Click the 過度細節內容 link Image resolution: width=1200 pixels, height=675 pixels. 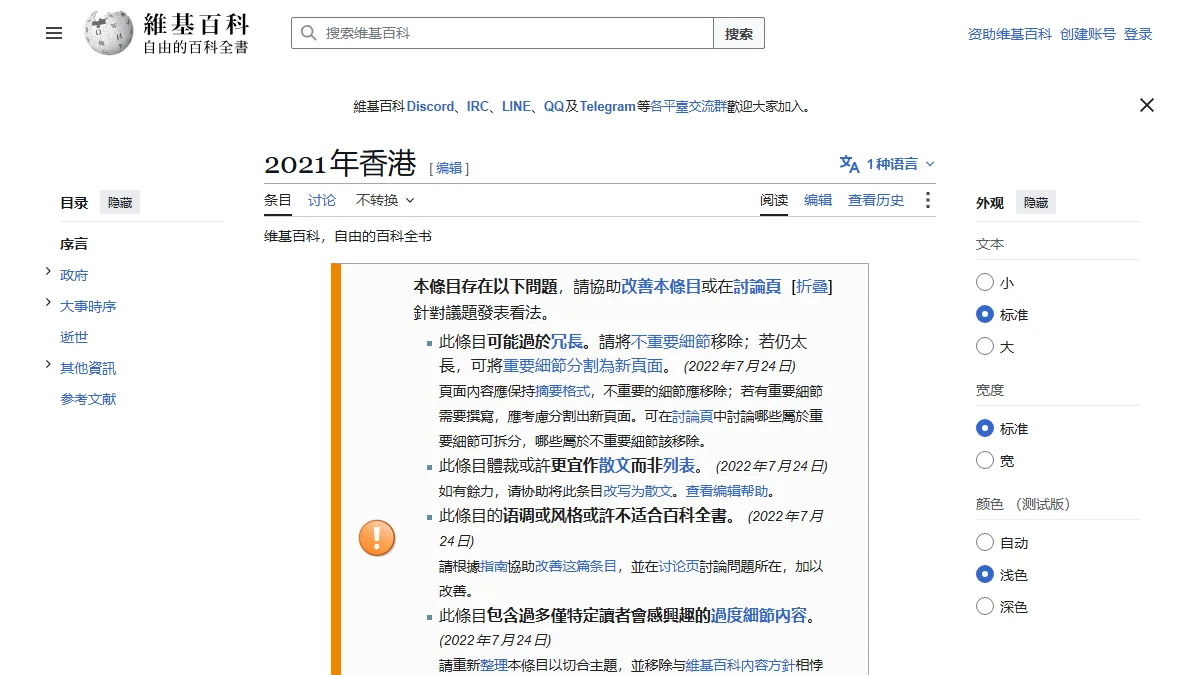point(759,615)
